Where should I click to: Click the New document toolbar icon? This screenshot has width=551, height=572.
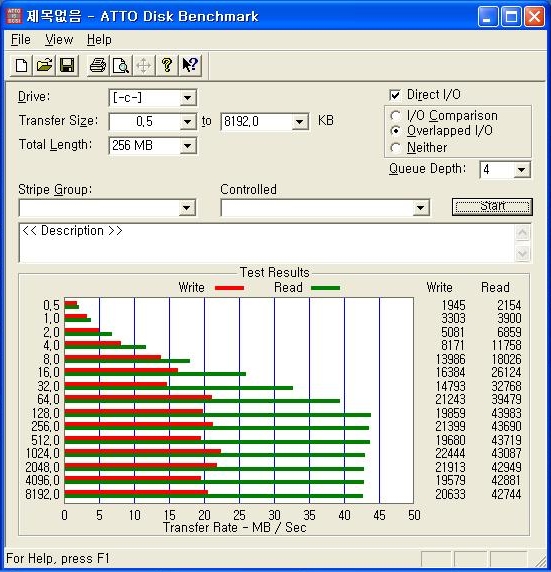pos(21,66)
